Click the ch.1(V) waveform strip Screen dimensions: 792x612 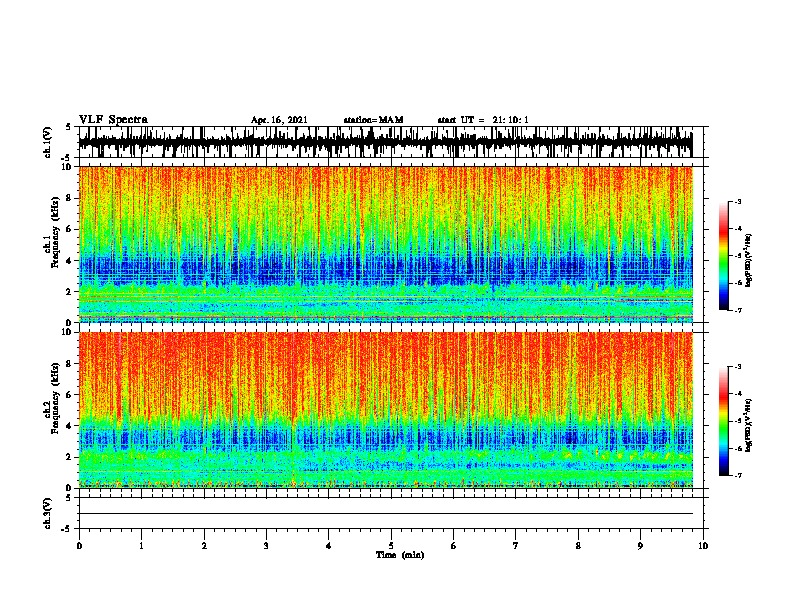coord(386,142)
